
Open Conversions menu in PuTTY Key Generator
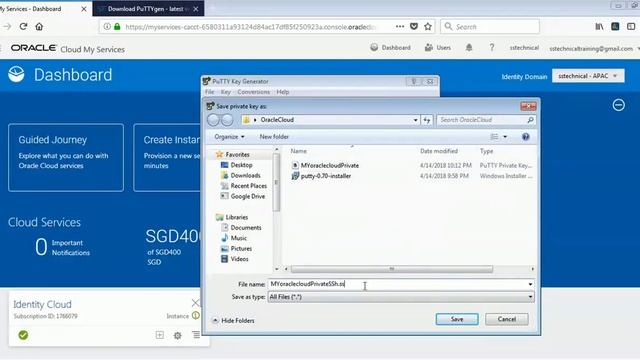pyautogui.click(x=253, y=92)
